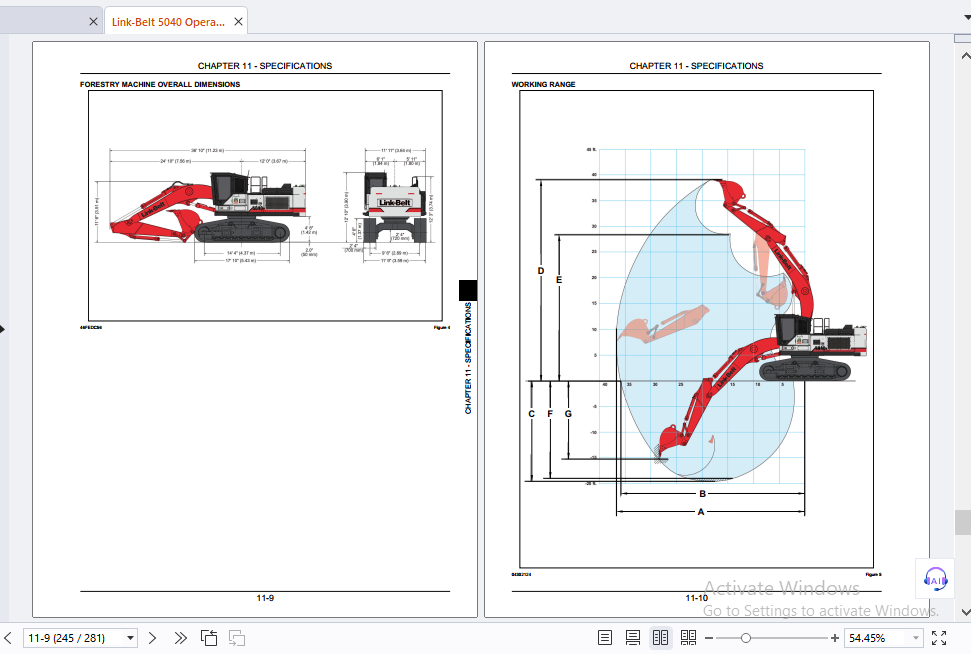
Task: Click the forestry machine dimensions figure
Action: point(265,206)
